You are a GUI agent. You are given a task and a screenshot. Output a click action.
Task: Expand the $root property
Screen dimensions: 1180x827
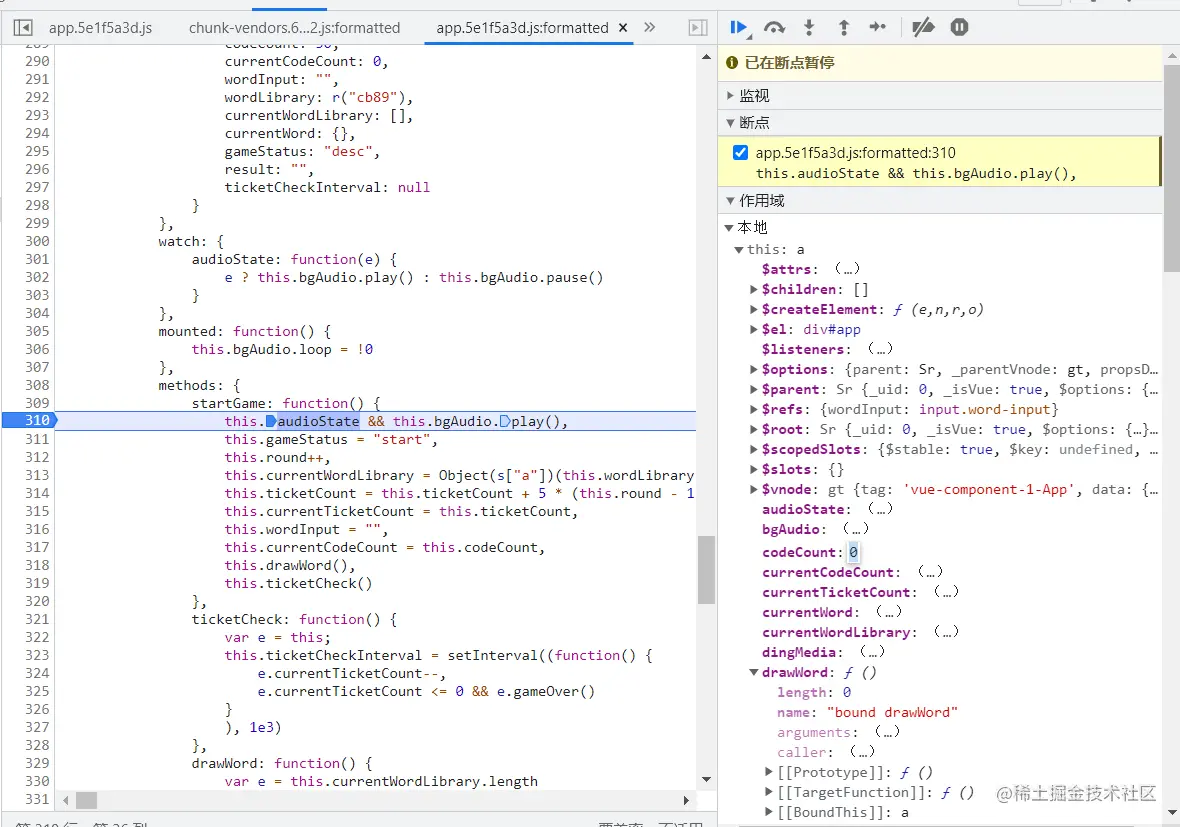[754, 430]
